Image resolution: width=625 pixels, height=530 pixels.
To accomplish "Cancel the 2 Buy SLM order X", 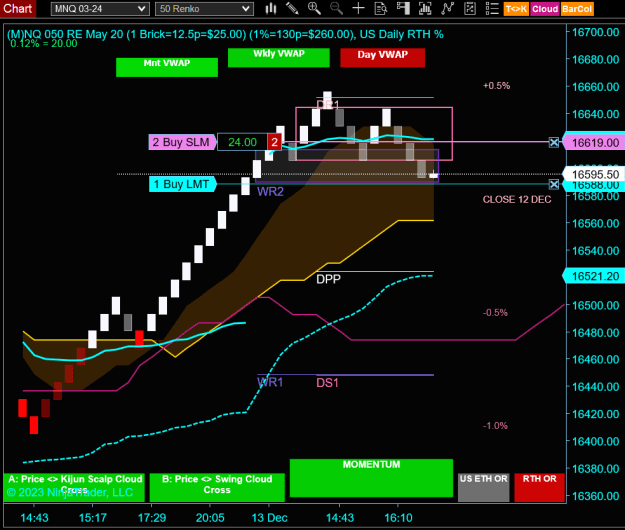I will click(x=554, y=142).
